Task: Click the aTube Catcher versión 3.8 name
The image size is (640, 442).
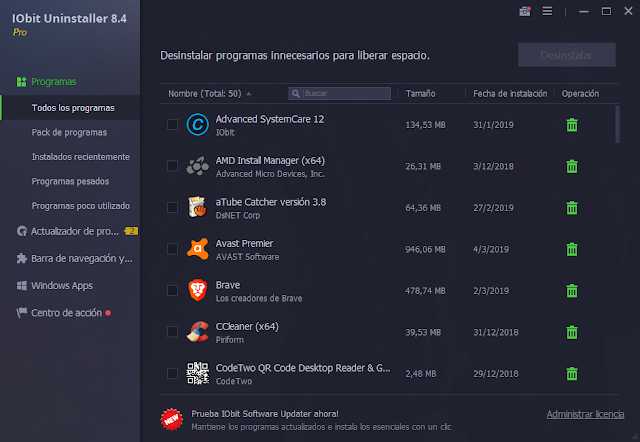Action: pos(271,202)
